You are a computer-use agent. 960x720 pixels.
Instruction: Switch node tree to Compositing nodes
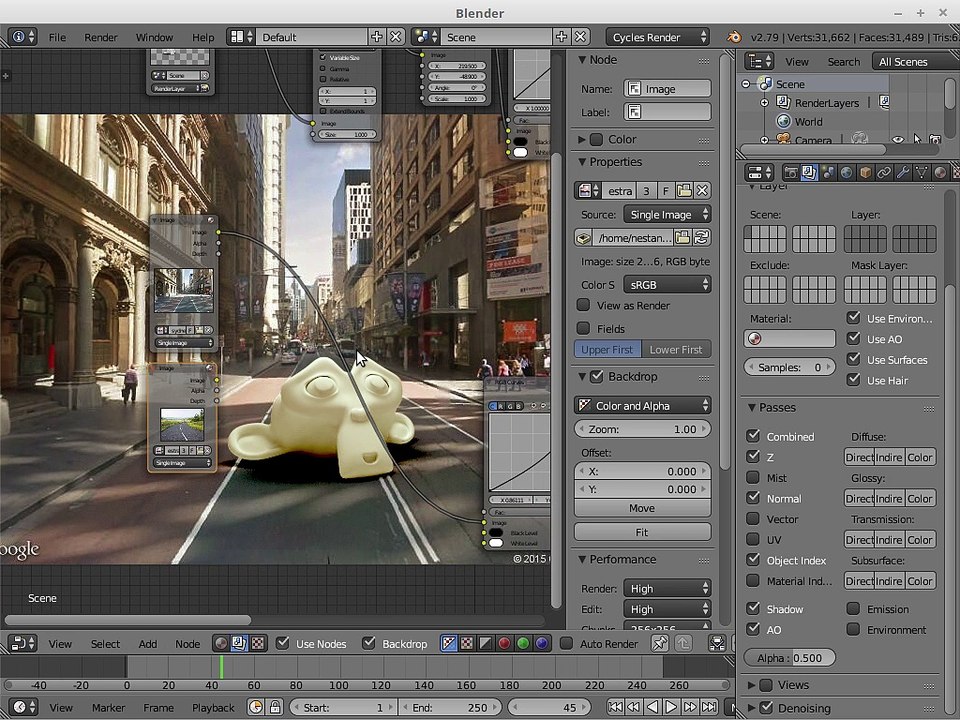[239, 643]
